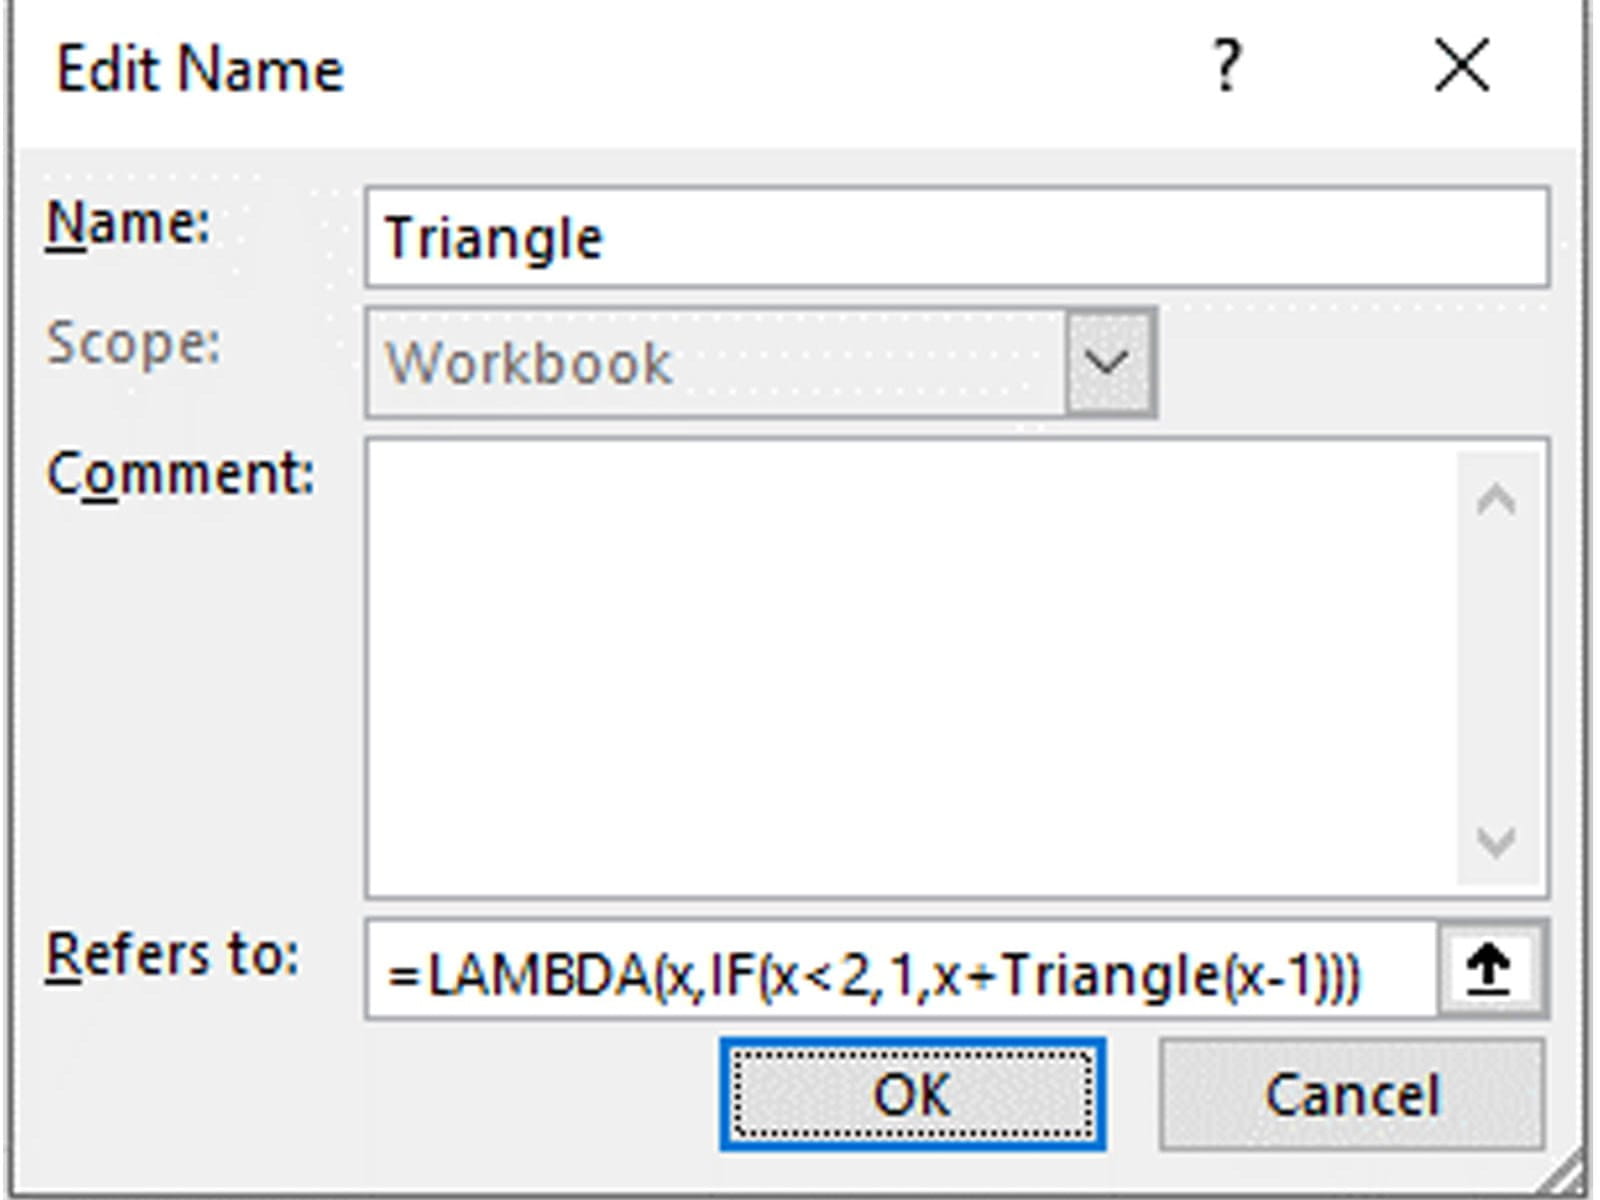Click the Workbook scope combo box

[x=715, y=362]
